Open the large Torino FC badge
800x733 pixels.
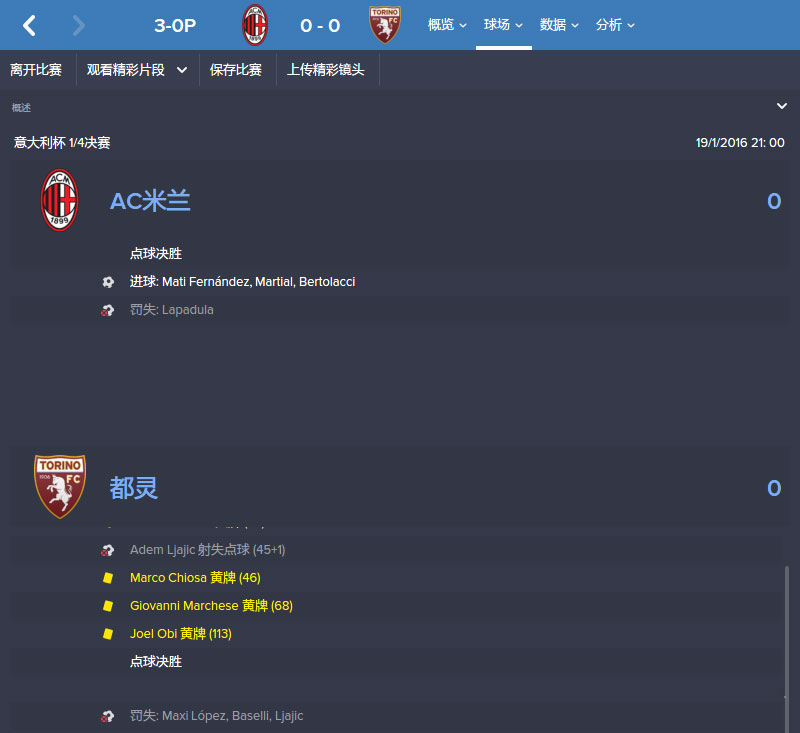pyautogui.click(x=60, y=487)
